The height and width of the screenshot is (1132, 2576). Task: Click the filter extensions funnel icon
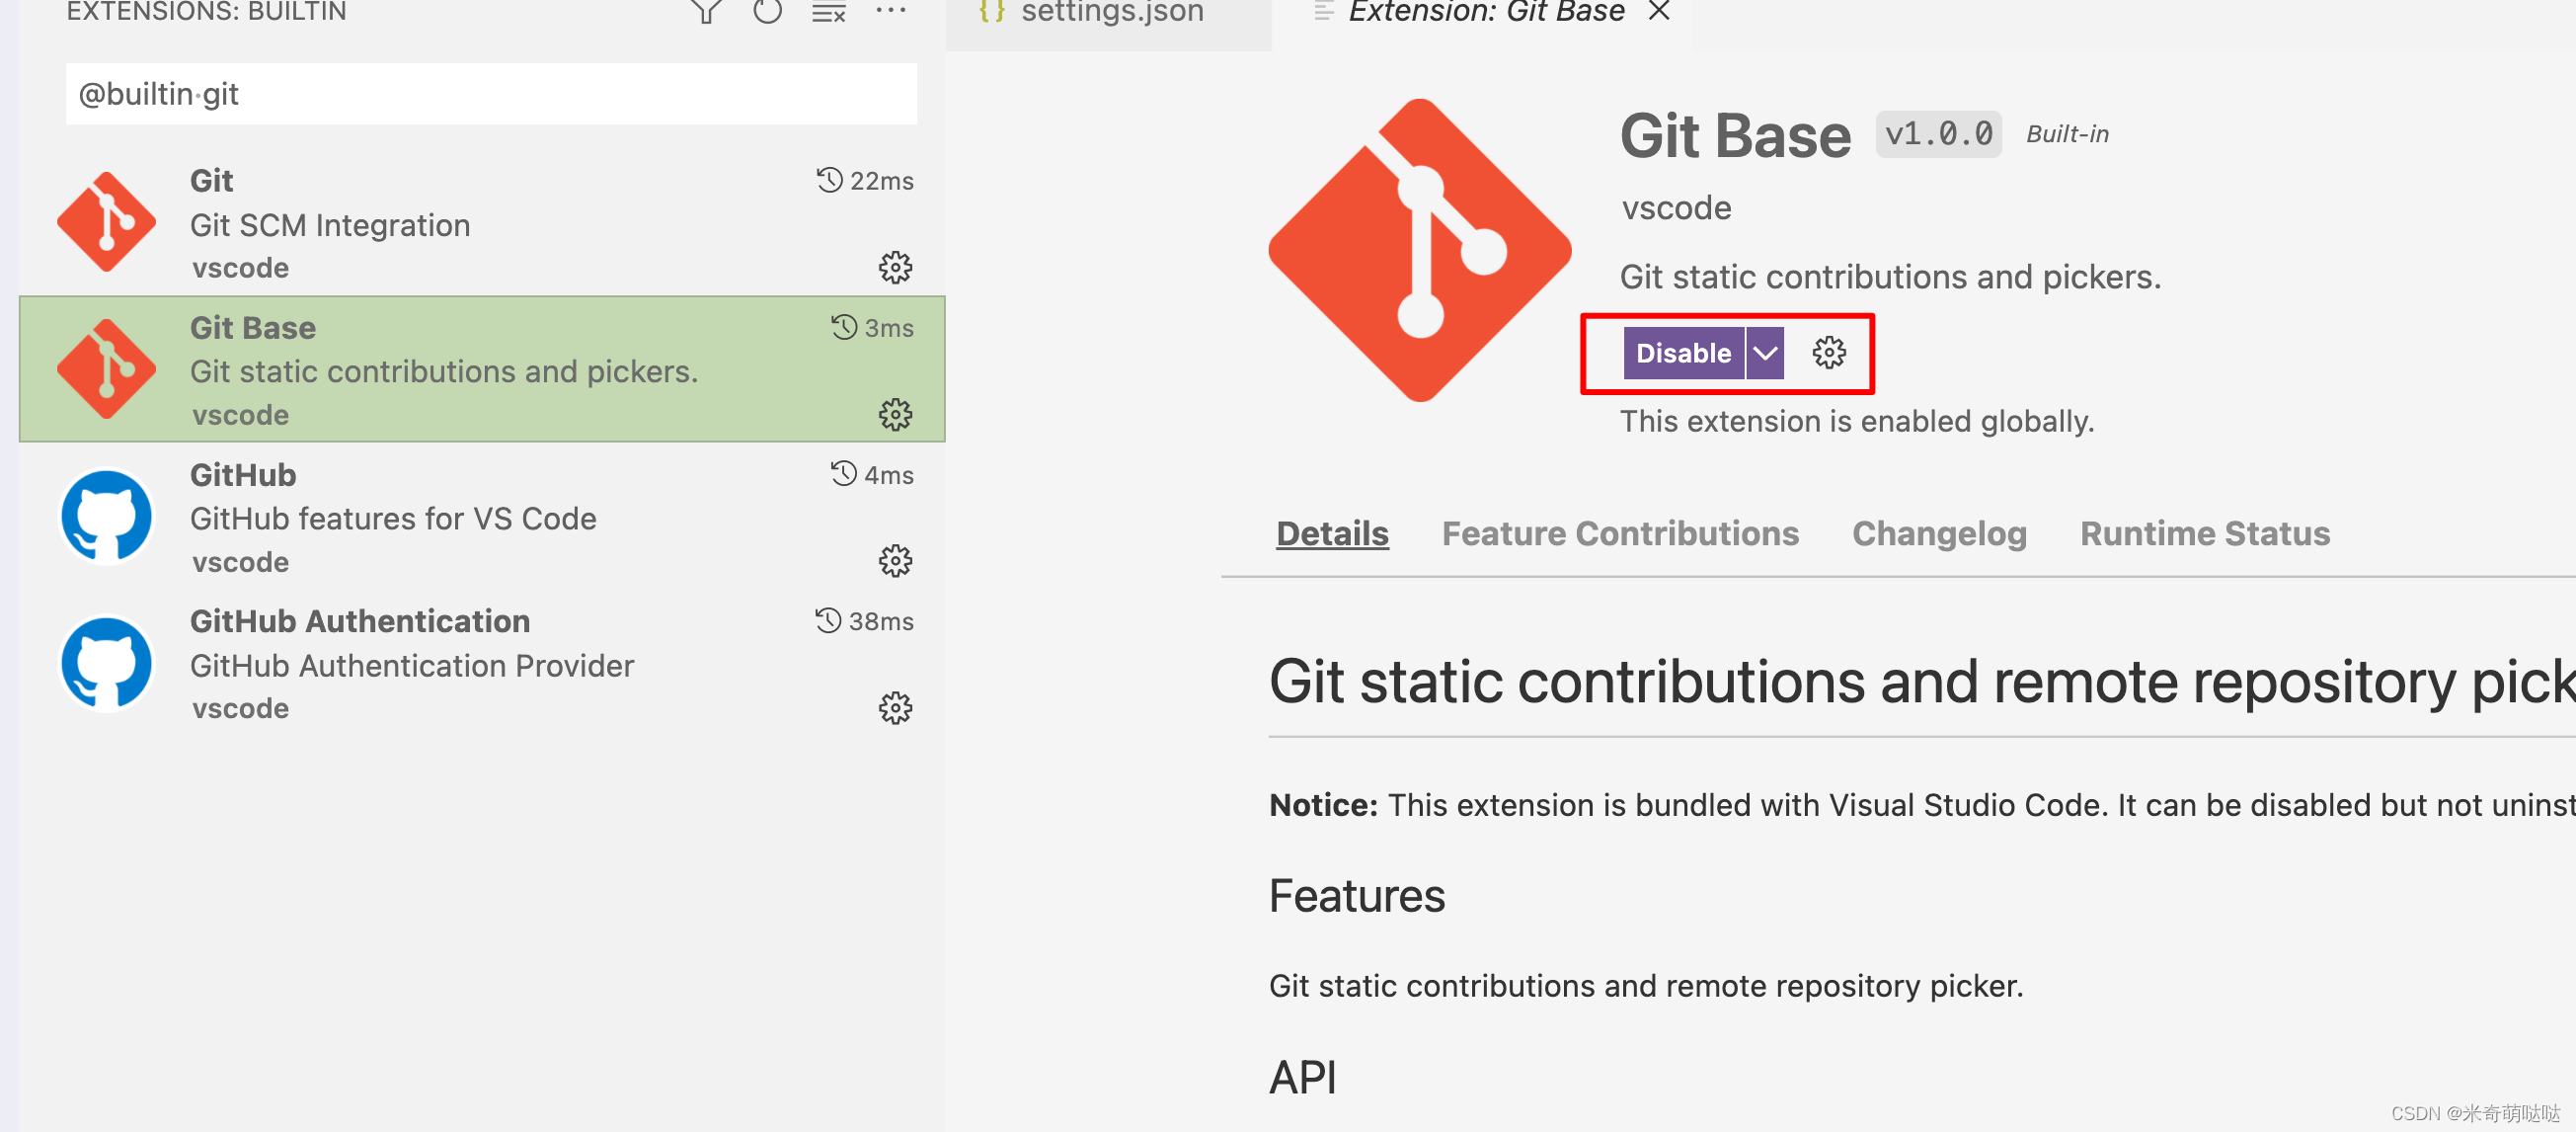706,11
